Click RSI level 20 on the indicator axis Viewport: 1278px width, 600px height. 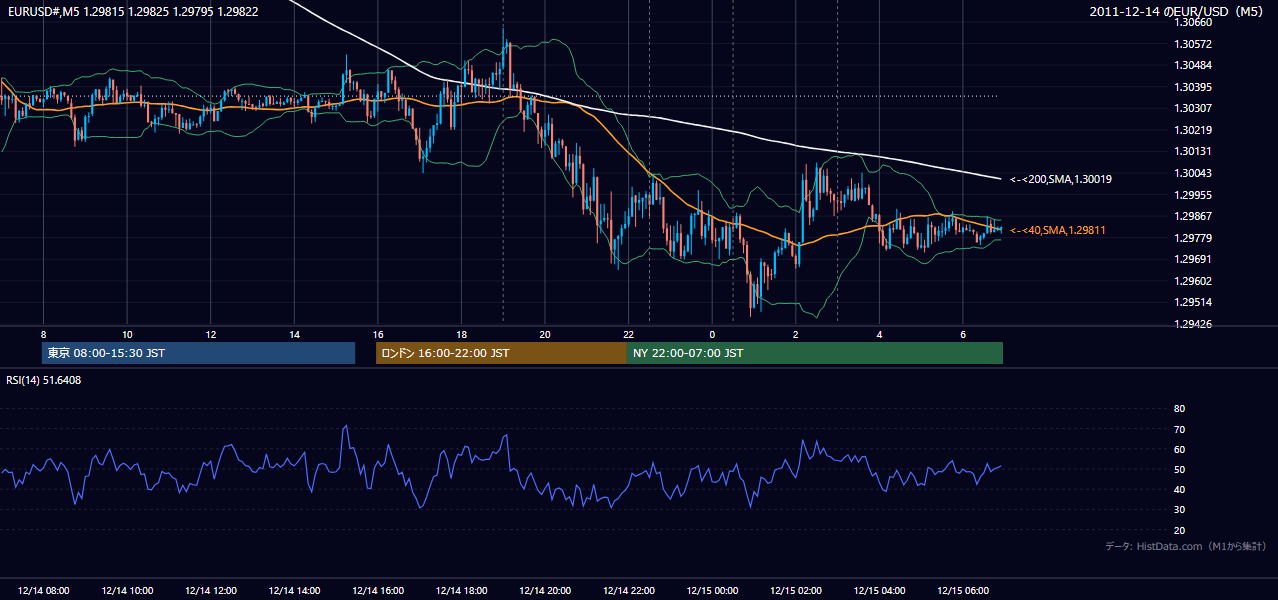coord(1179,531)
